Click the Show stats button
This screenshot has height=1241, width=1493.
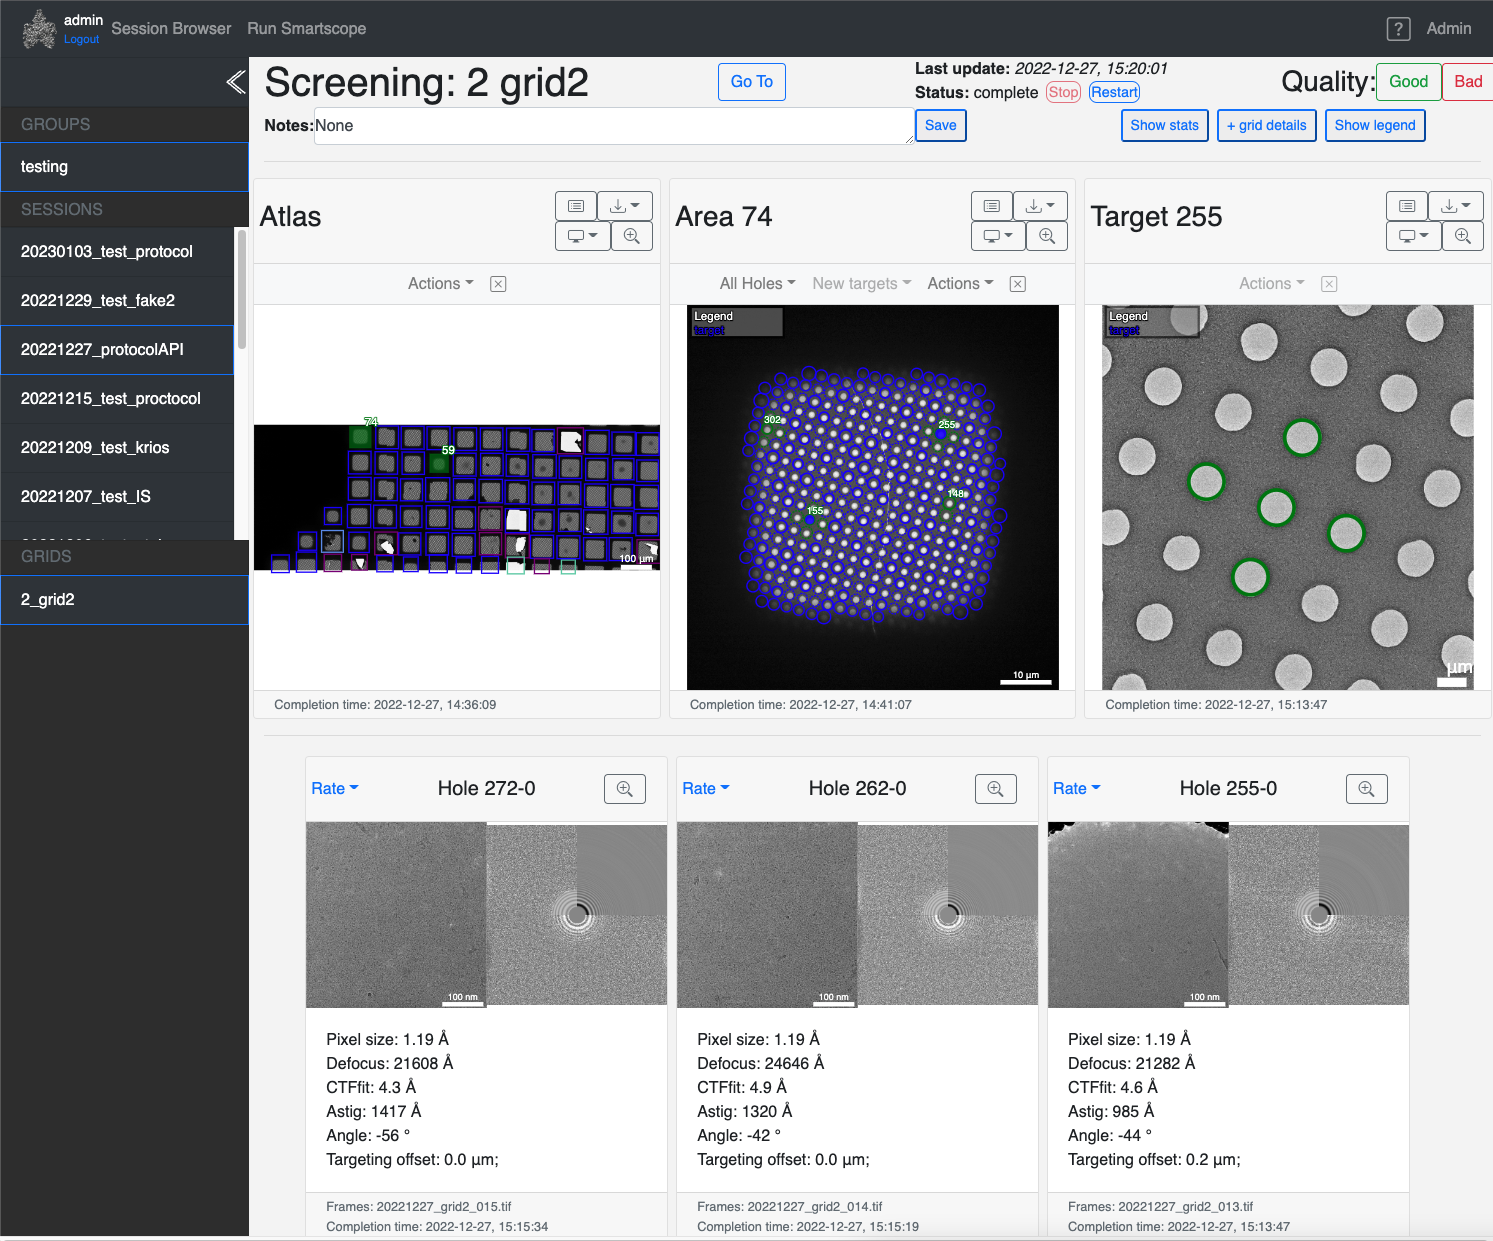pyautogui.click(x=1165, y=126)
